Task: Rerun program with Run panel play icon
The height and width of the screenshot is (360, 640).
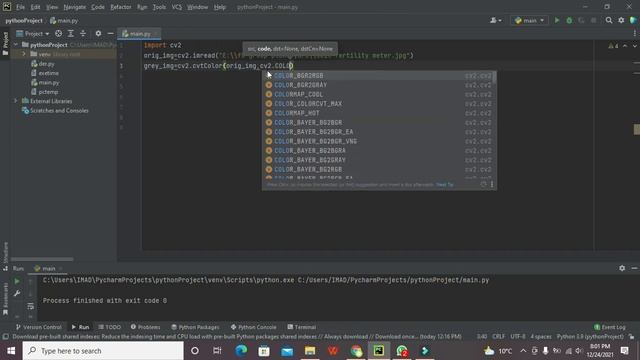Action: point(17,281)
